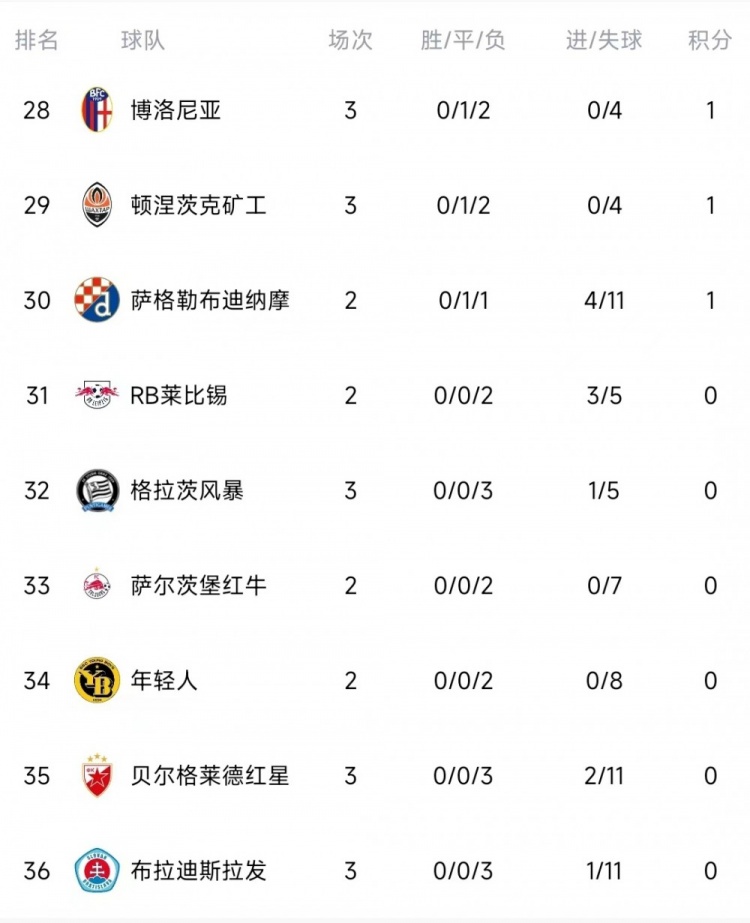The width and height of the screenshot is (750, 923).
Task: Open team name 顿涅茨克矿工
Action: (x=198, y=205)
